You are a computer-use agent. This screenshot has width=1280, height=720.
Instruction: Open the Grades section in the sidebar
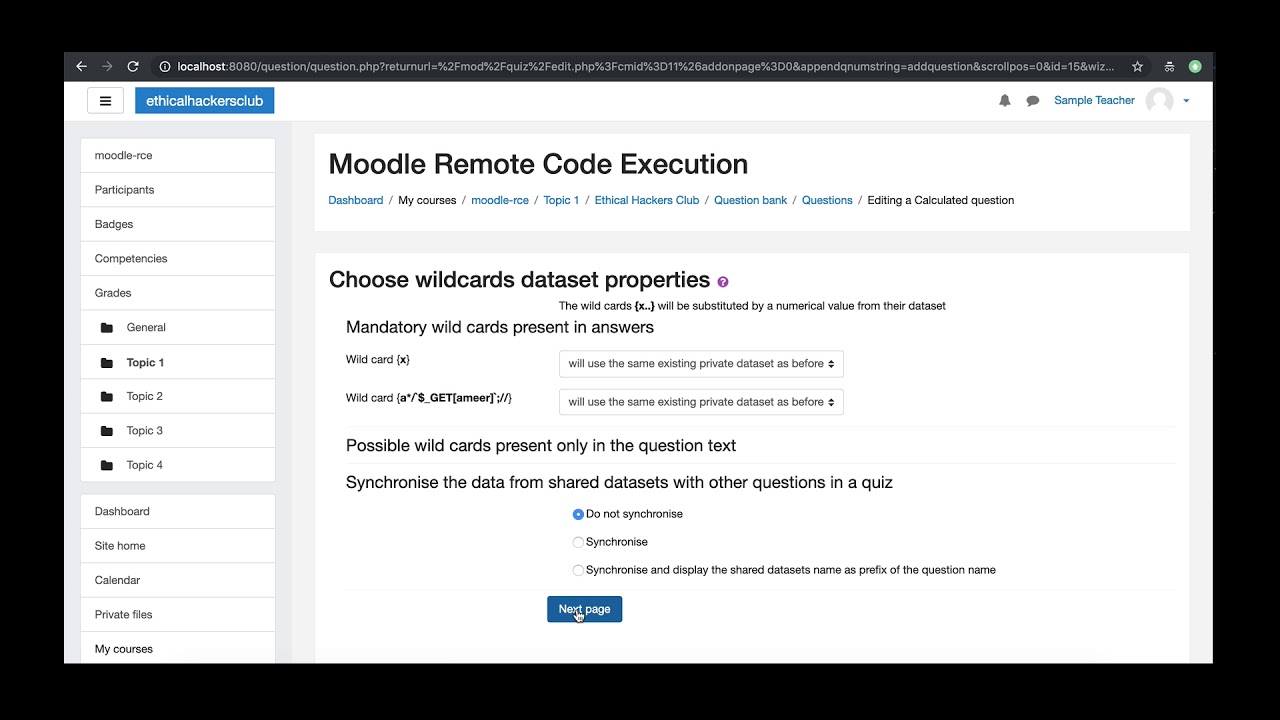113,293
